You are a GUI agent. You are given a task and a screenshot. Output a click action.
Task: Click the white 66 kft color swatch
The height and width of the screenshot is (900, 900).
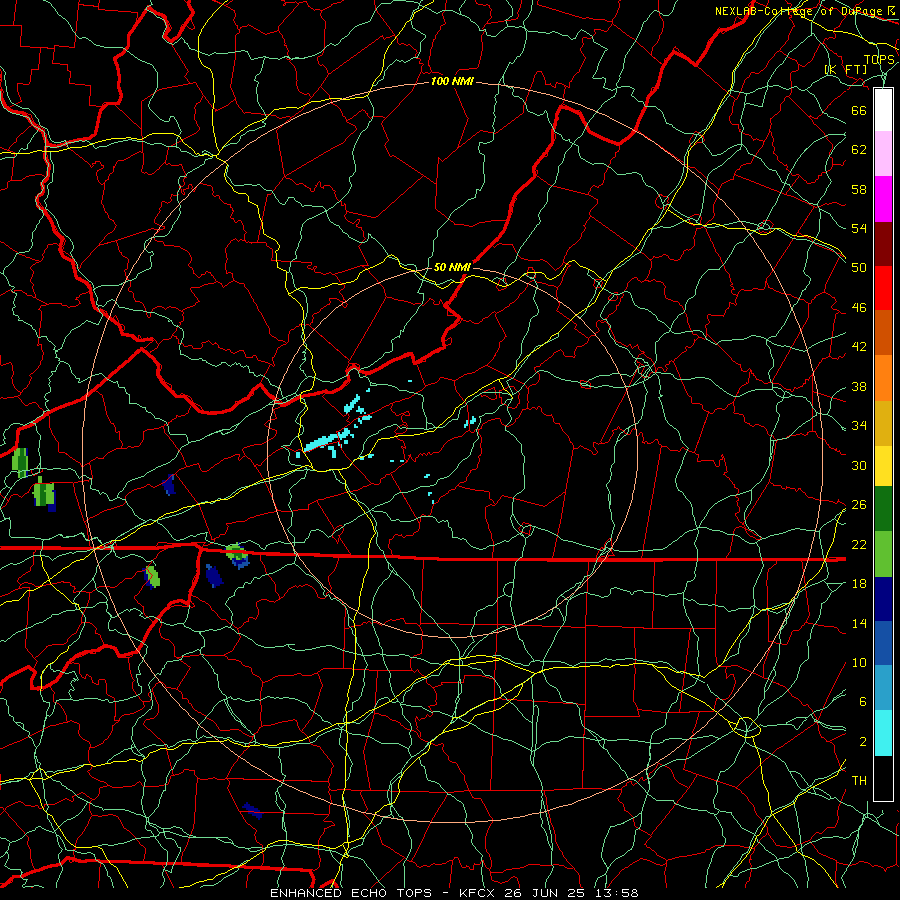(x=883, y=110)
